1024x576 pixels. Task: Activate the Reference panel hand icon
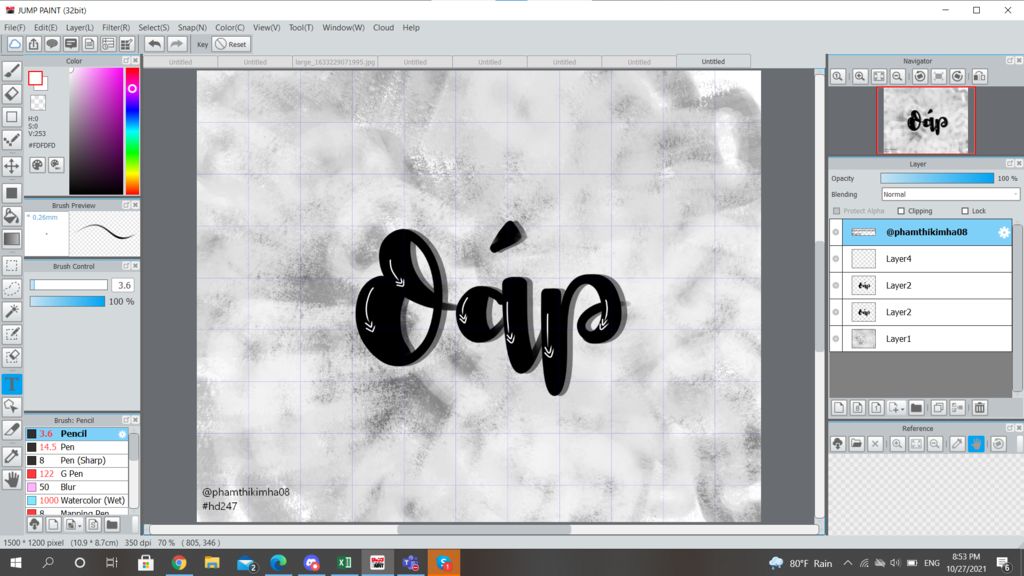click(x=976, y=444)
